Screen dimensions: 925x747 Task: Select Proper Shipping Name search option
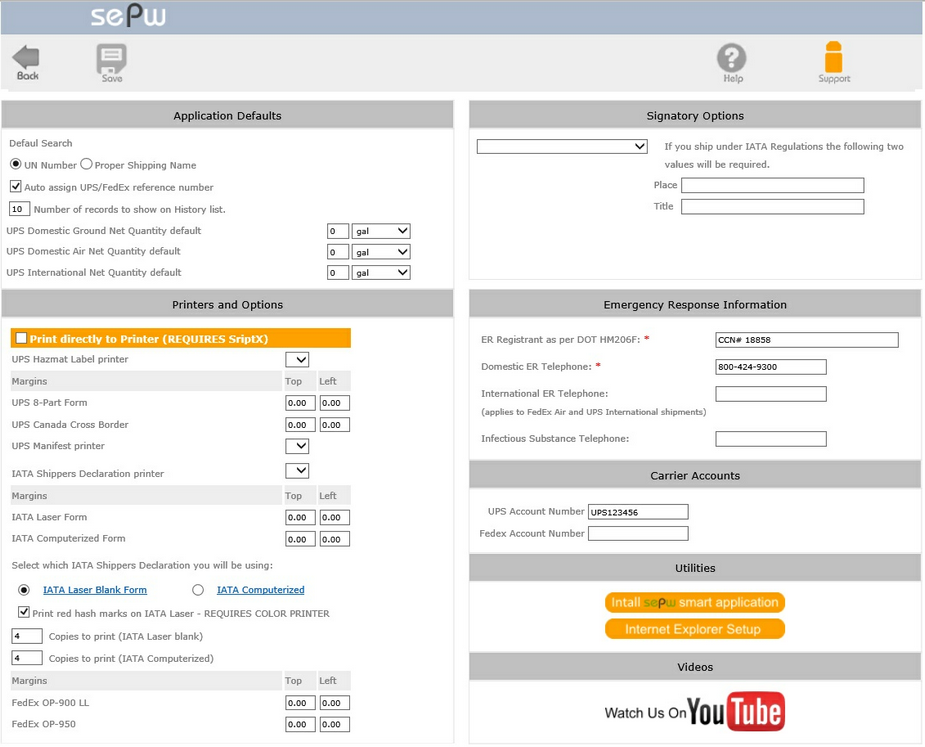pyautogui.click(x=86, y=164)
